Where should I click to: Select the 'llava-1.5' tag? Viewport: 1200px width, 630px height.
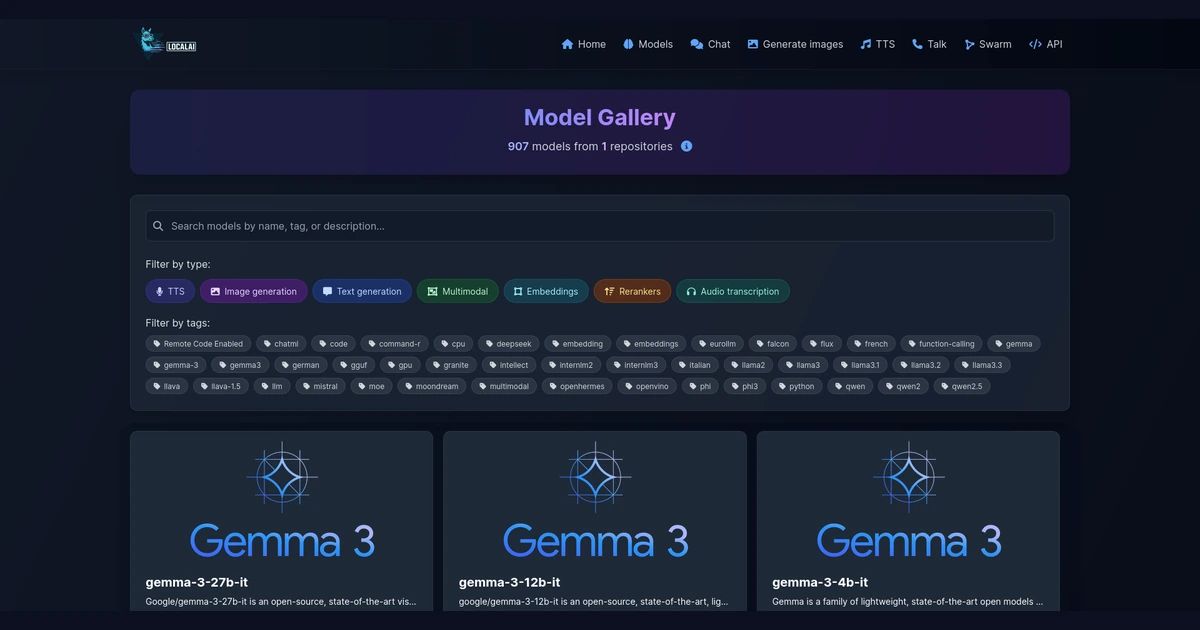(x=220, y=386)
